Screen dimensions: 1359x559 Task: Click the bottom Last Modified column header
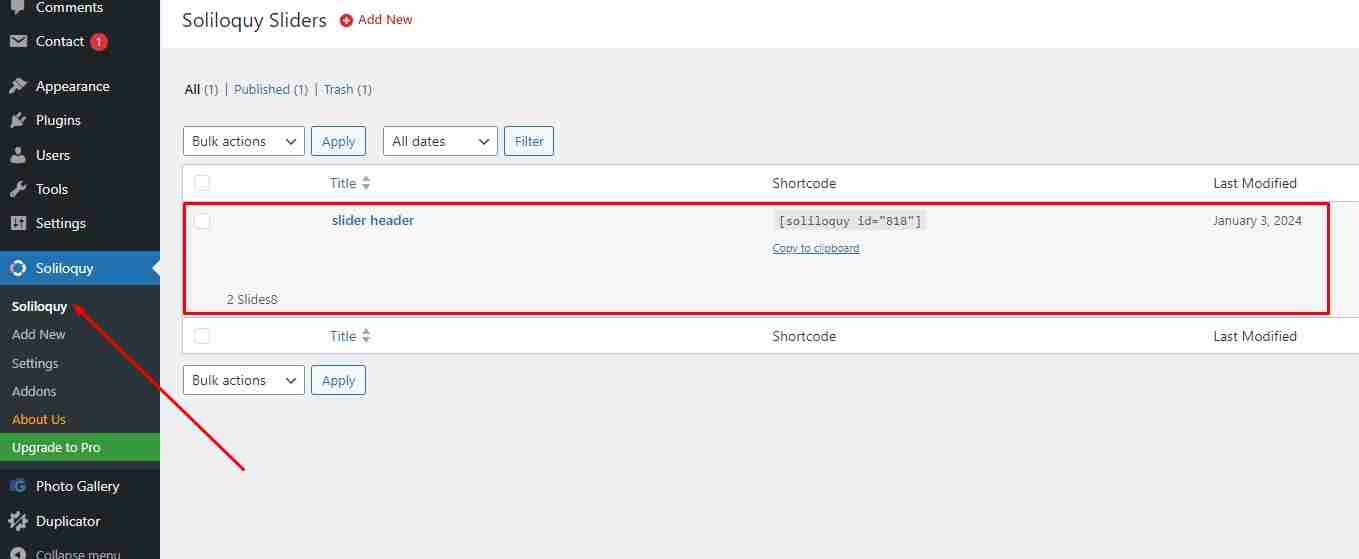(x=1255, y=336)
